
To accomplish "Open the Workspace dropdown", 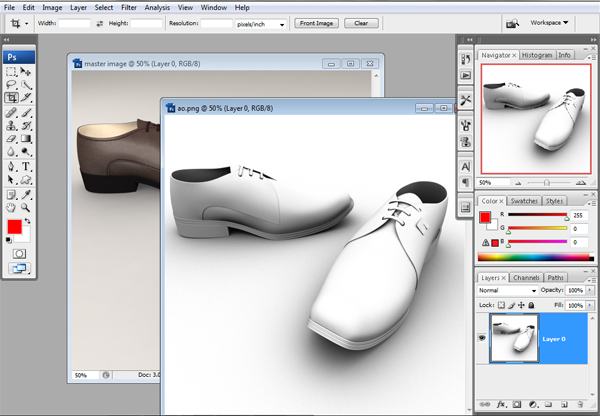I will (549, 23).
